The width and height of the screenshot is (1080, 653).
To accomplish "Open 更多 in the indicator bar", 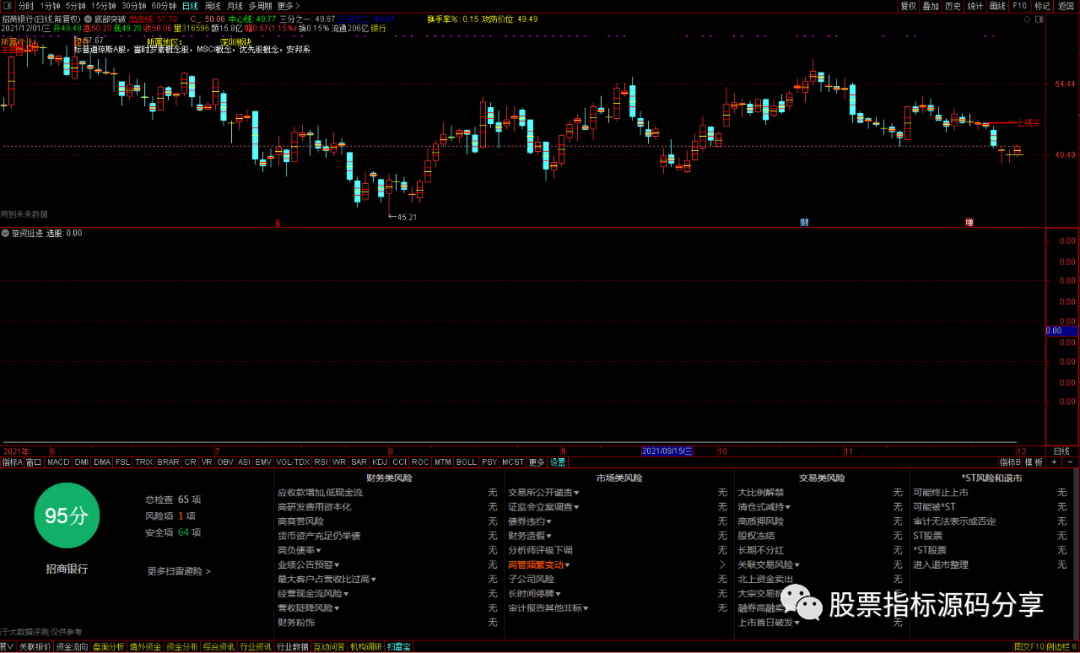I will point(537,462).
